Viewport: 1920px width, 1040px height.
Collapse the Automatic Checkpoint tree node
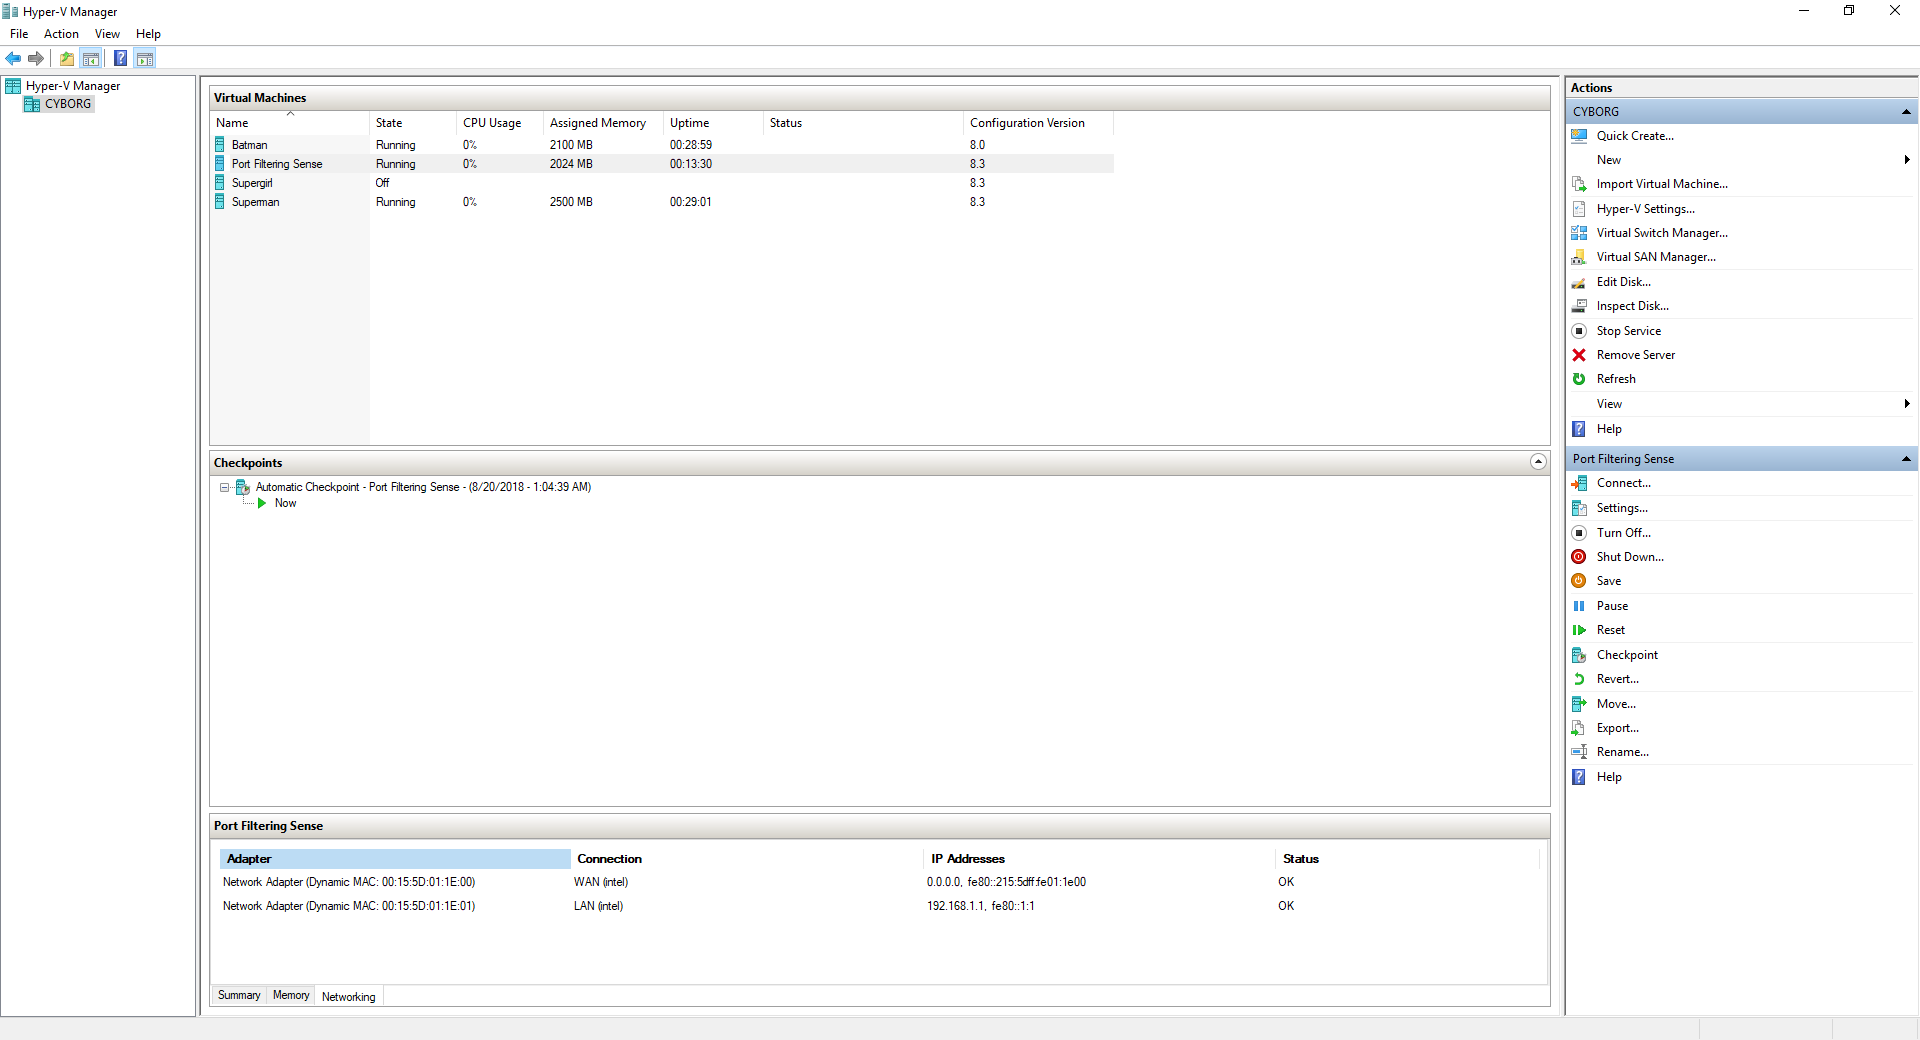[x=225, y=488]
